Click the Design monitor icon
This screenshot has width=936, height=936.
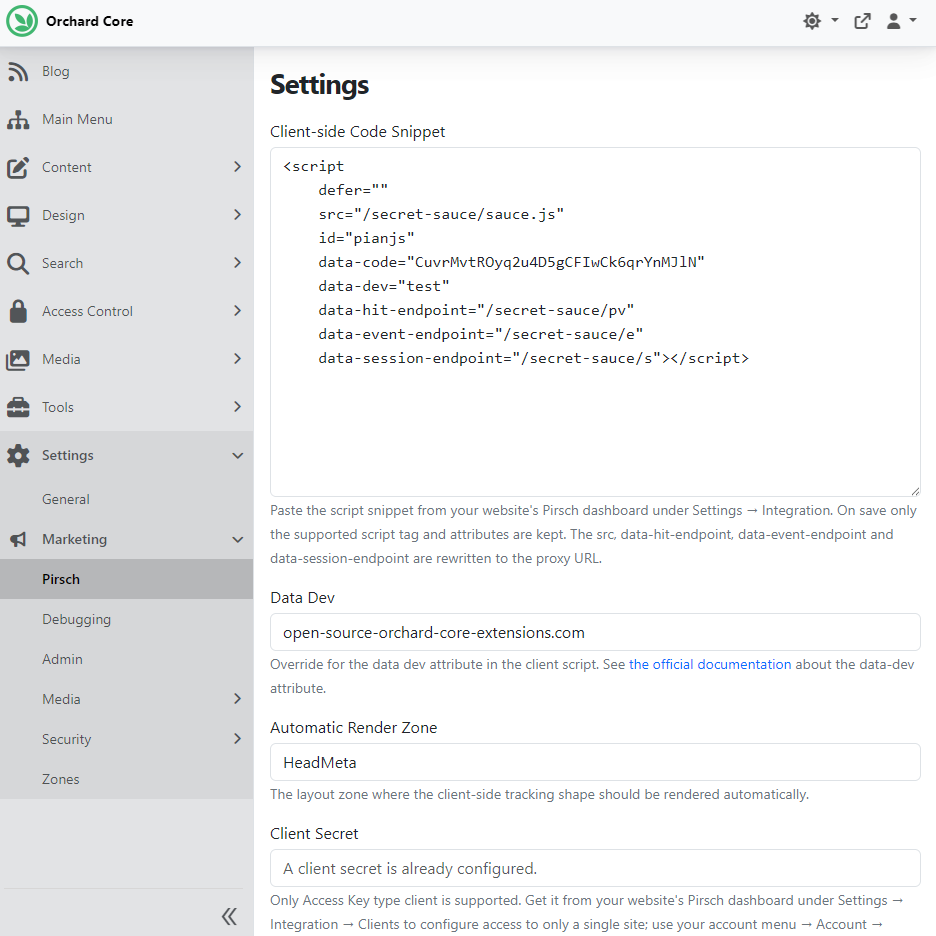18,215
